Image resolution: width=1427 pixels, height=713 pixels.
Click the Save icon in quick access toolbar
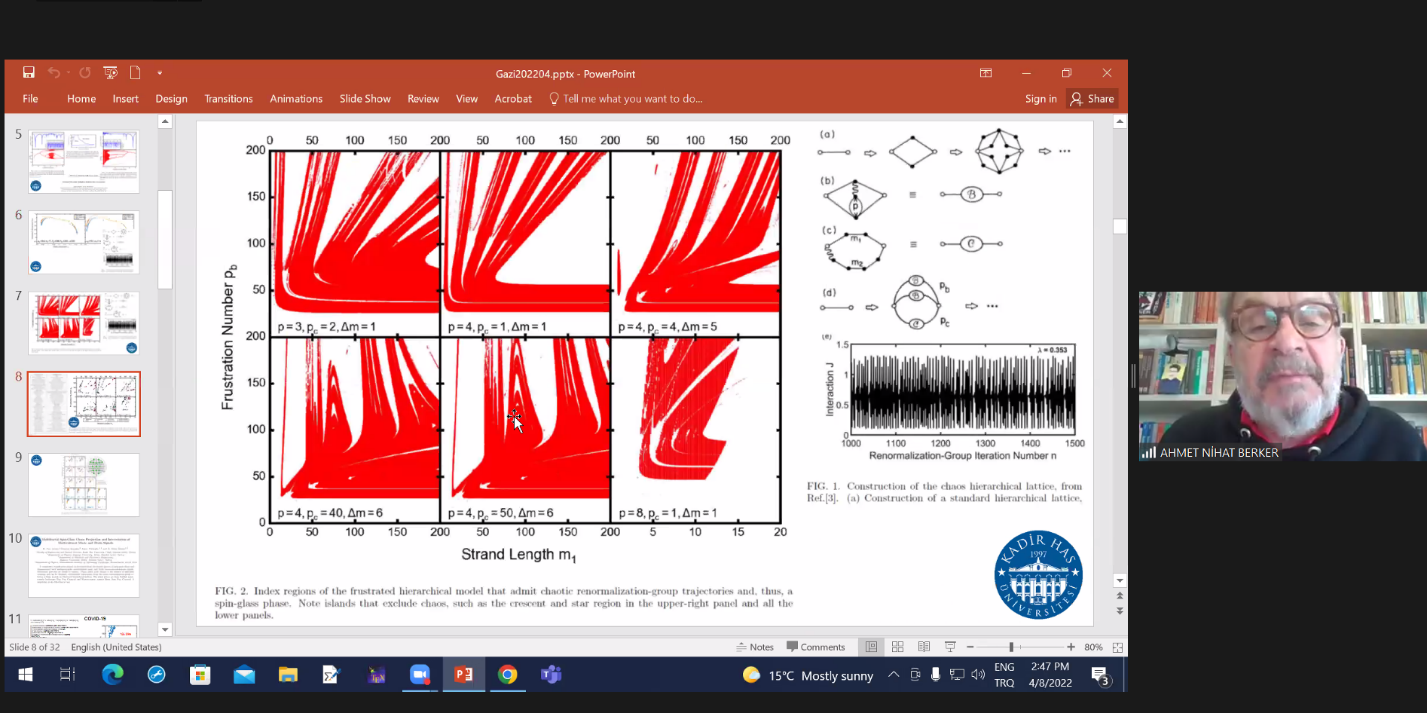tap(29, 73)
